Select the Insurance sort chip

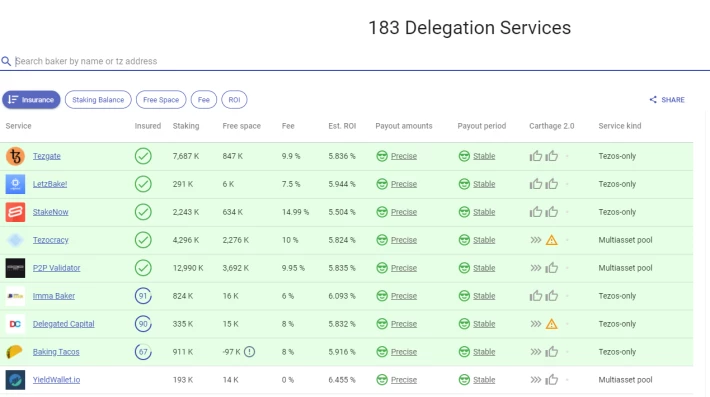click(31, 100)
